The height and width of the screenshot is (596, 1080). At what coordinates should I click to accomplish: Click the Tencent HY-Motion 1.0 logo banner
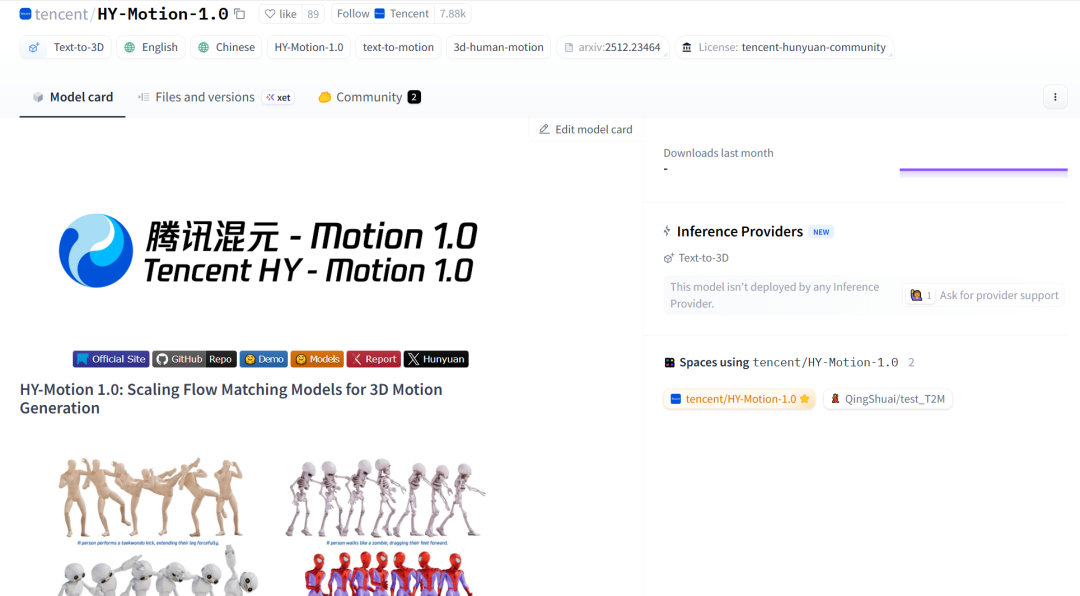pyautogui.click(x=268, y=251)
